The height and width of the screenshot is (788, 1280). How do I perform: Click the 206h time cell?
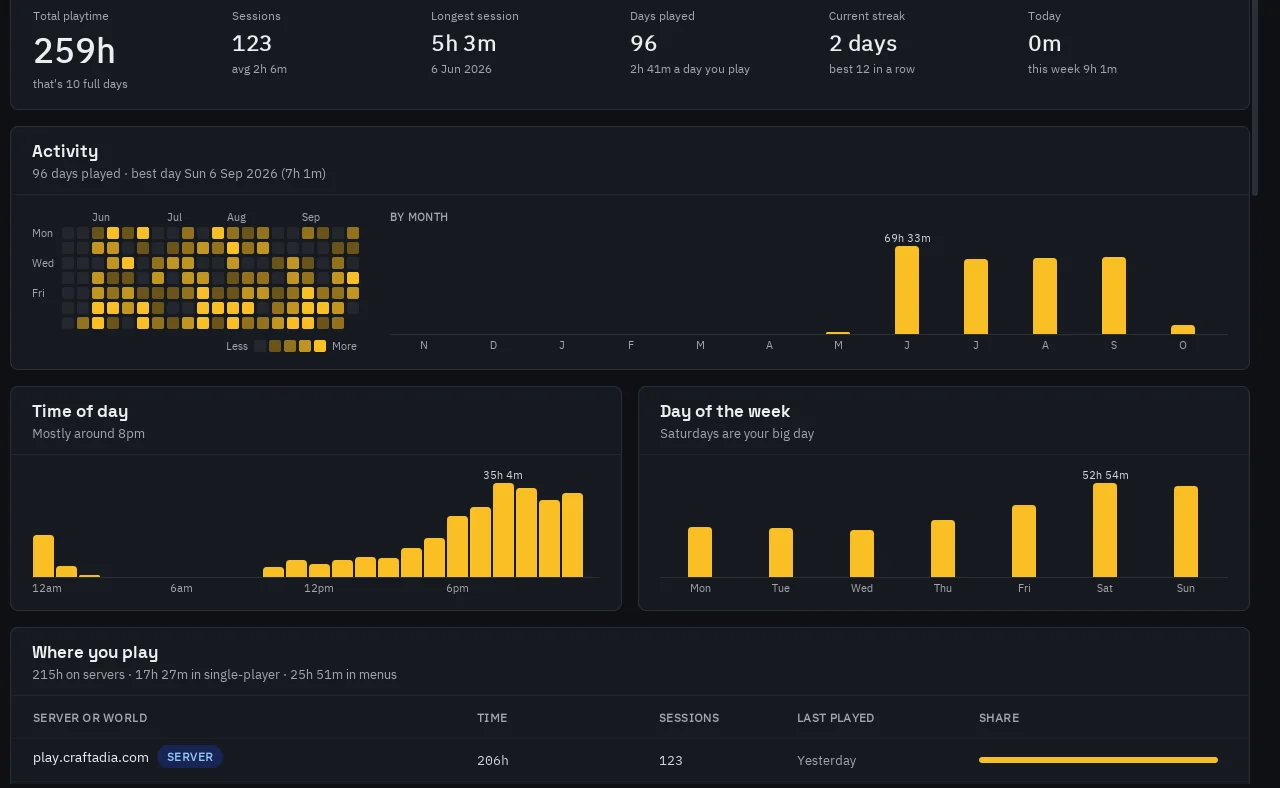[x=493, y=760]
